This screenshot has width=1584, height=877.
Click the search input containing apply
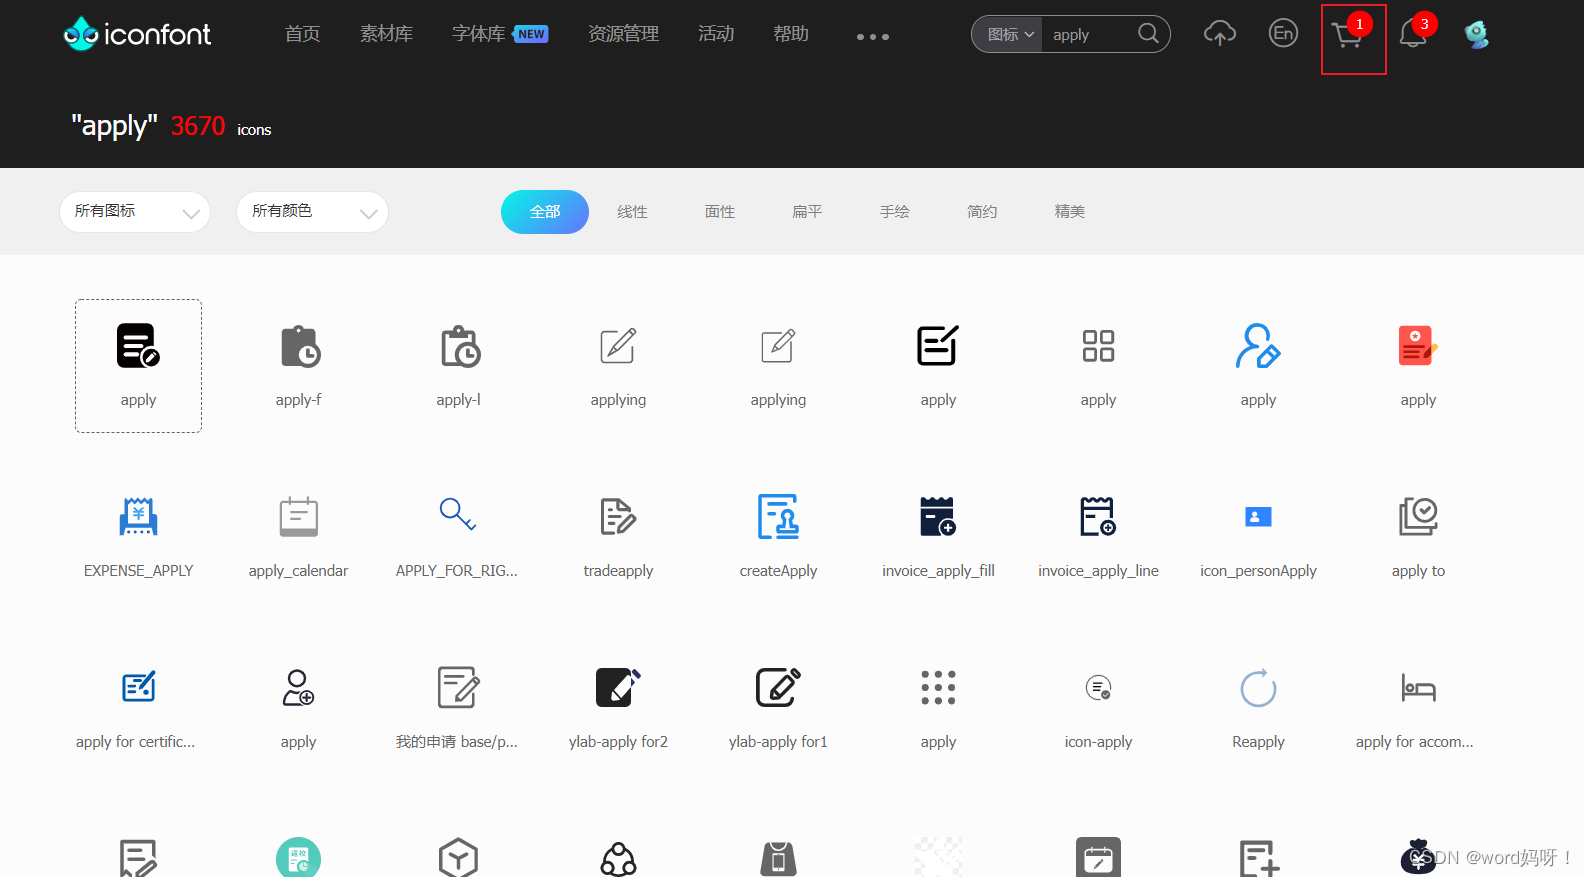[x=1090, y=35]
